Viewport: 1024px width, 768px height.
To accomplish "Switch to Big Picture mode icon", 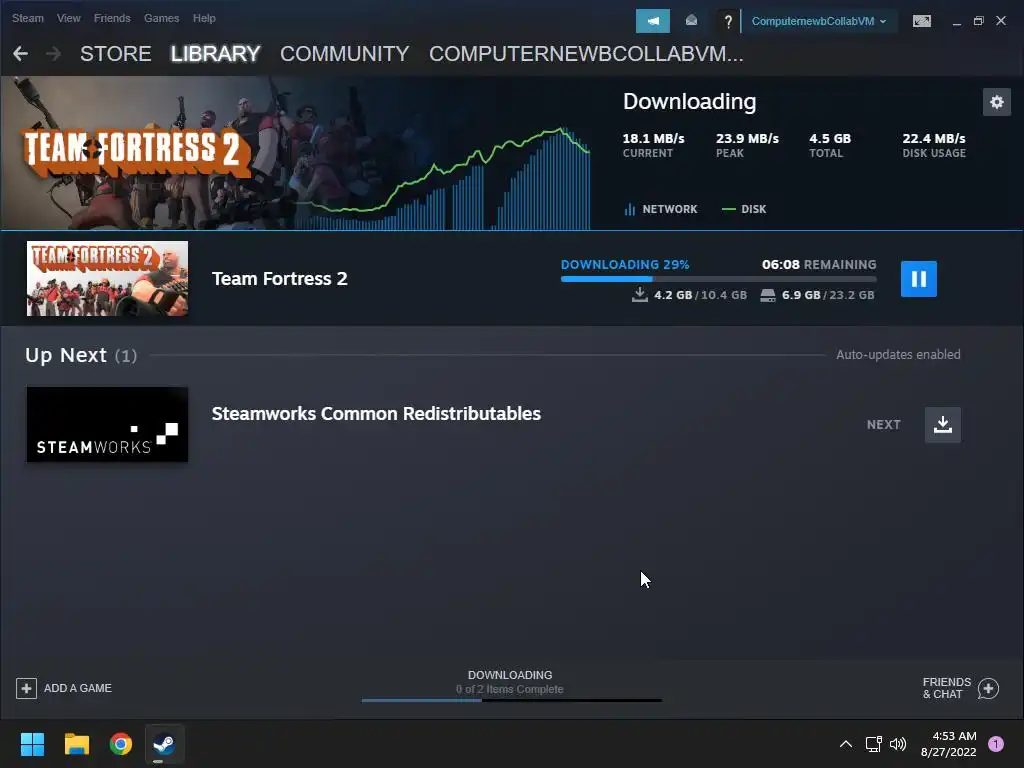I will point(921,21).
